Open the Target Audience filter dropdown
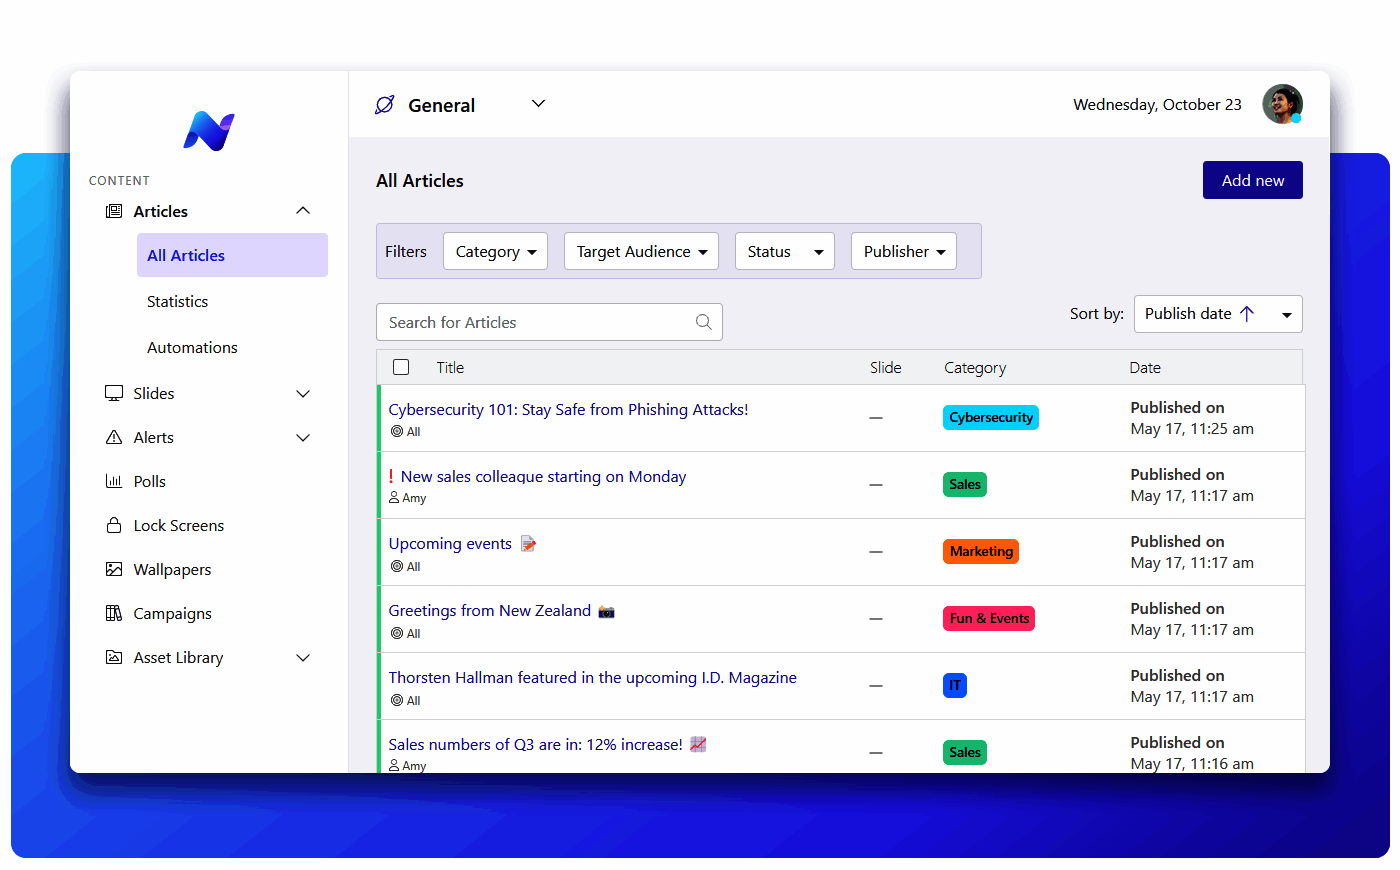Screen dimensions: 1400x870 coord(641,252)
